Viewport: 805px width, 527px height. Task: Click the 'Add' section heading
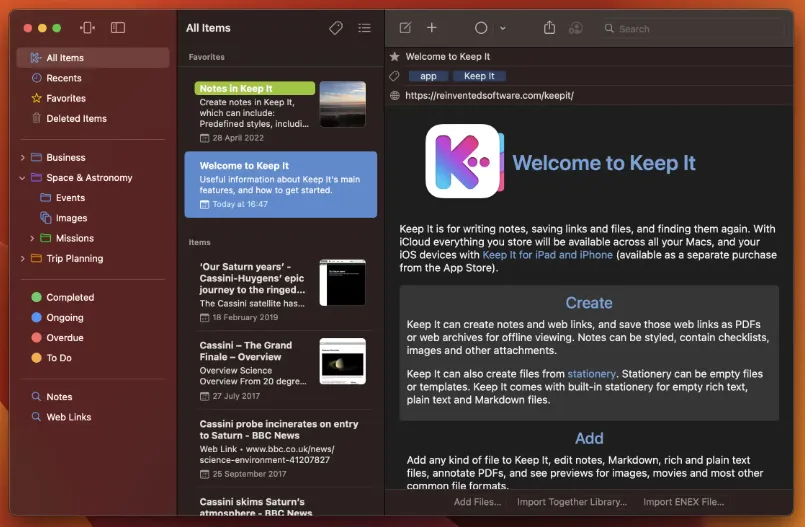589,438
